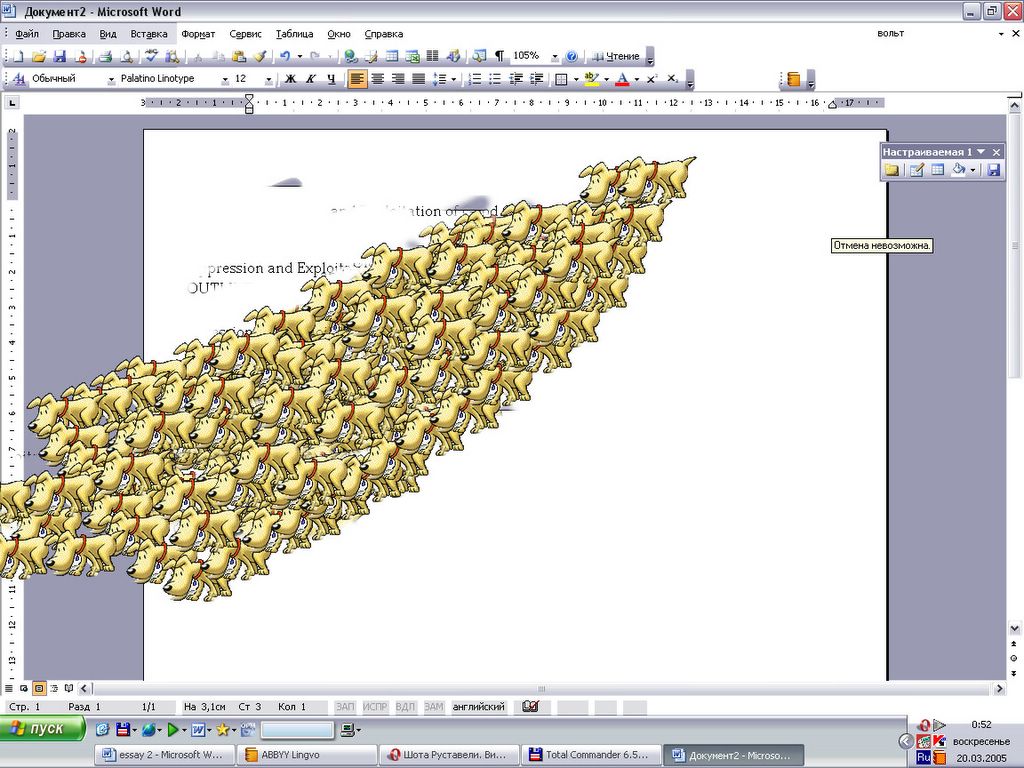
Task: Toggle show paragraph marks (¶)
Action: (x=500, y=57)
